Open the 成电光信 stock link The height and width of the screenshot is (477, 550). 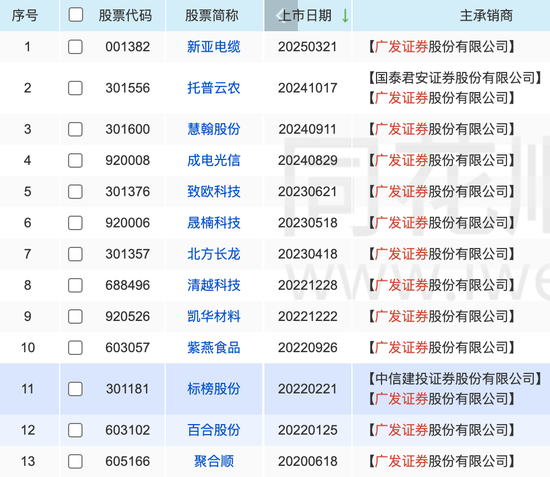pos(214,161)
